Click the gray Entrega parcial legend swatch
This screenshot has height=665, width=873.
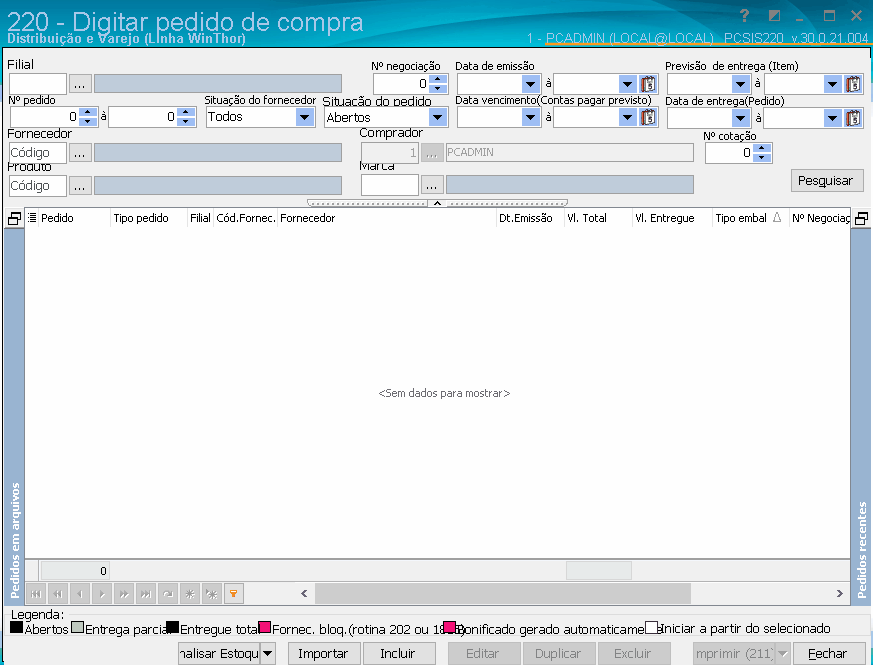(x=78, y=628)
